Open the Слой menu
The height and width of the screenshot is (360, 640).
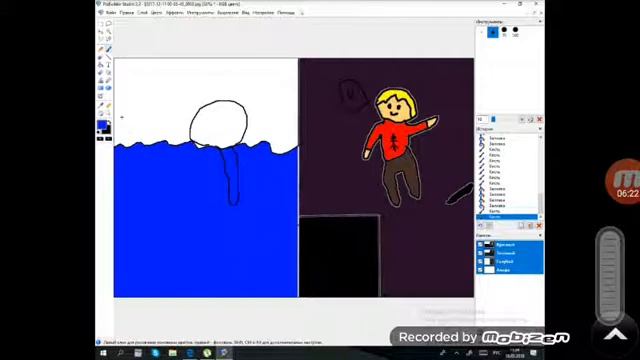click(x=142, y=13)
